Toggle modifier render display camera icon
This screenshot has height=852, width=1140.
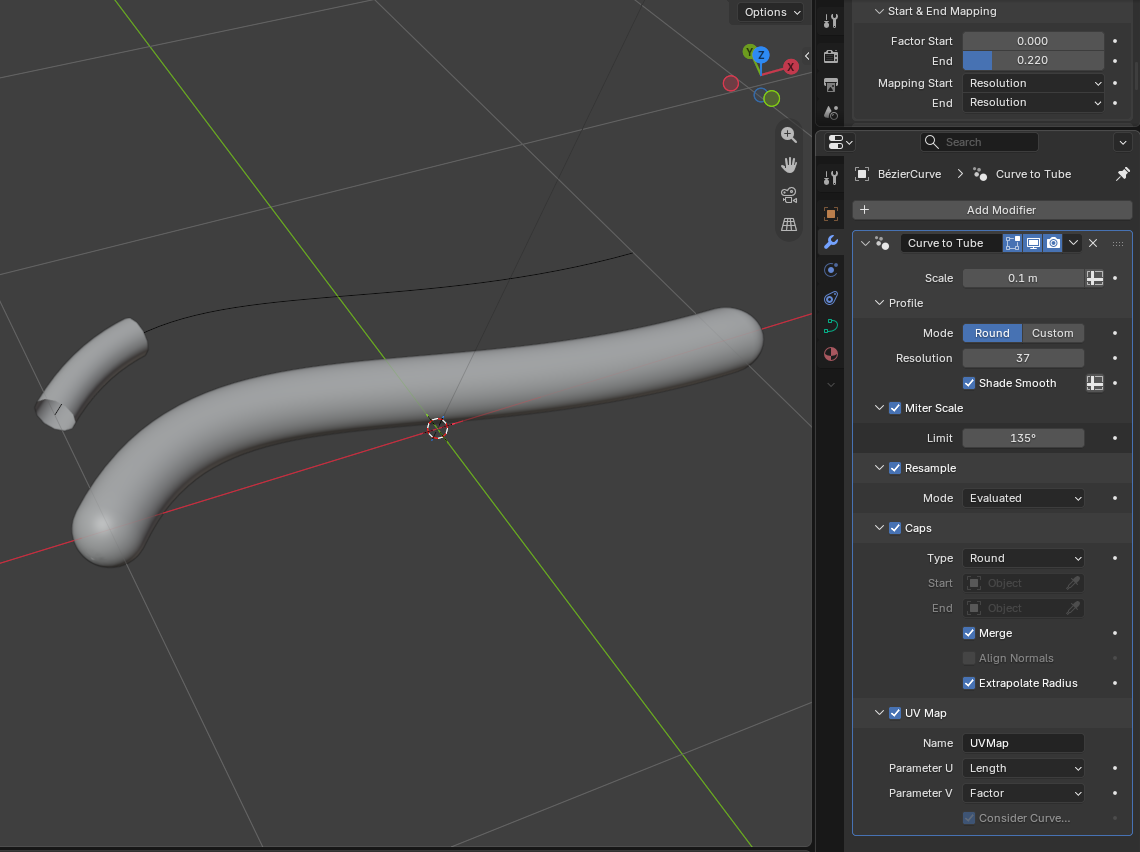tap(1053, 243)
